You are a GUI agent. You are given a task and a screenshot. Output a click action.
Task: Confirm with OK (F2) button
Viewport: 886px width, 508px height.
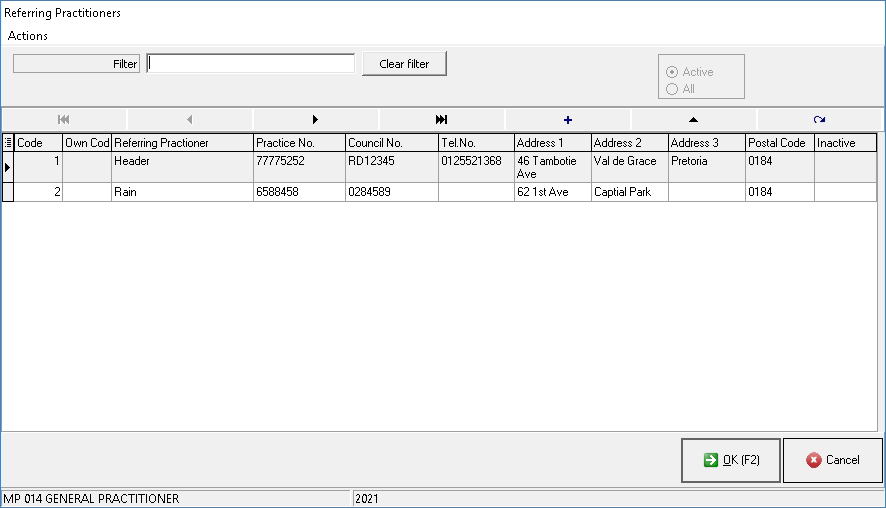click(731, 460)
